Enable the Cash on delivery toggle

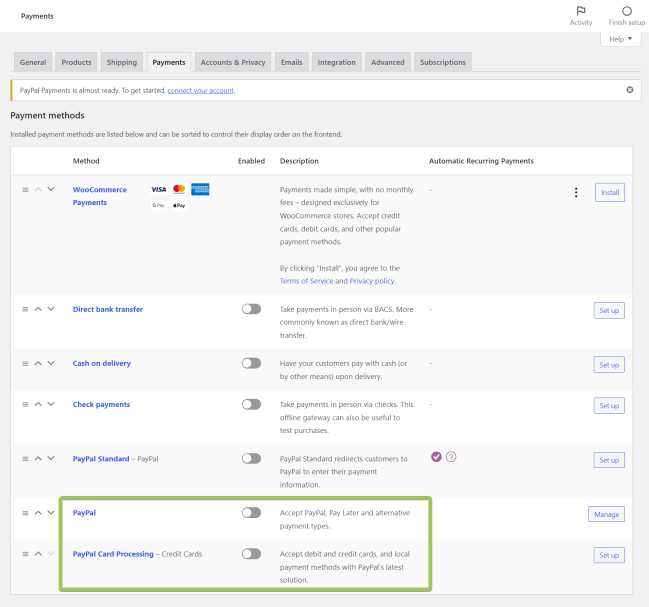(251, 363)
